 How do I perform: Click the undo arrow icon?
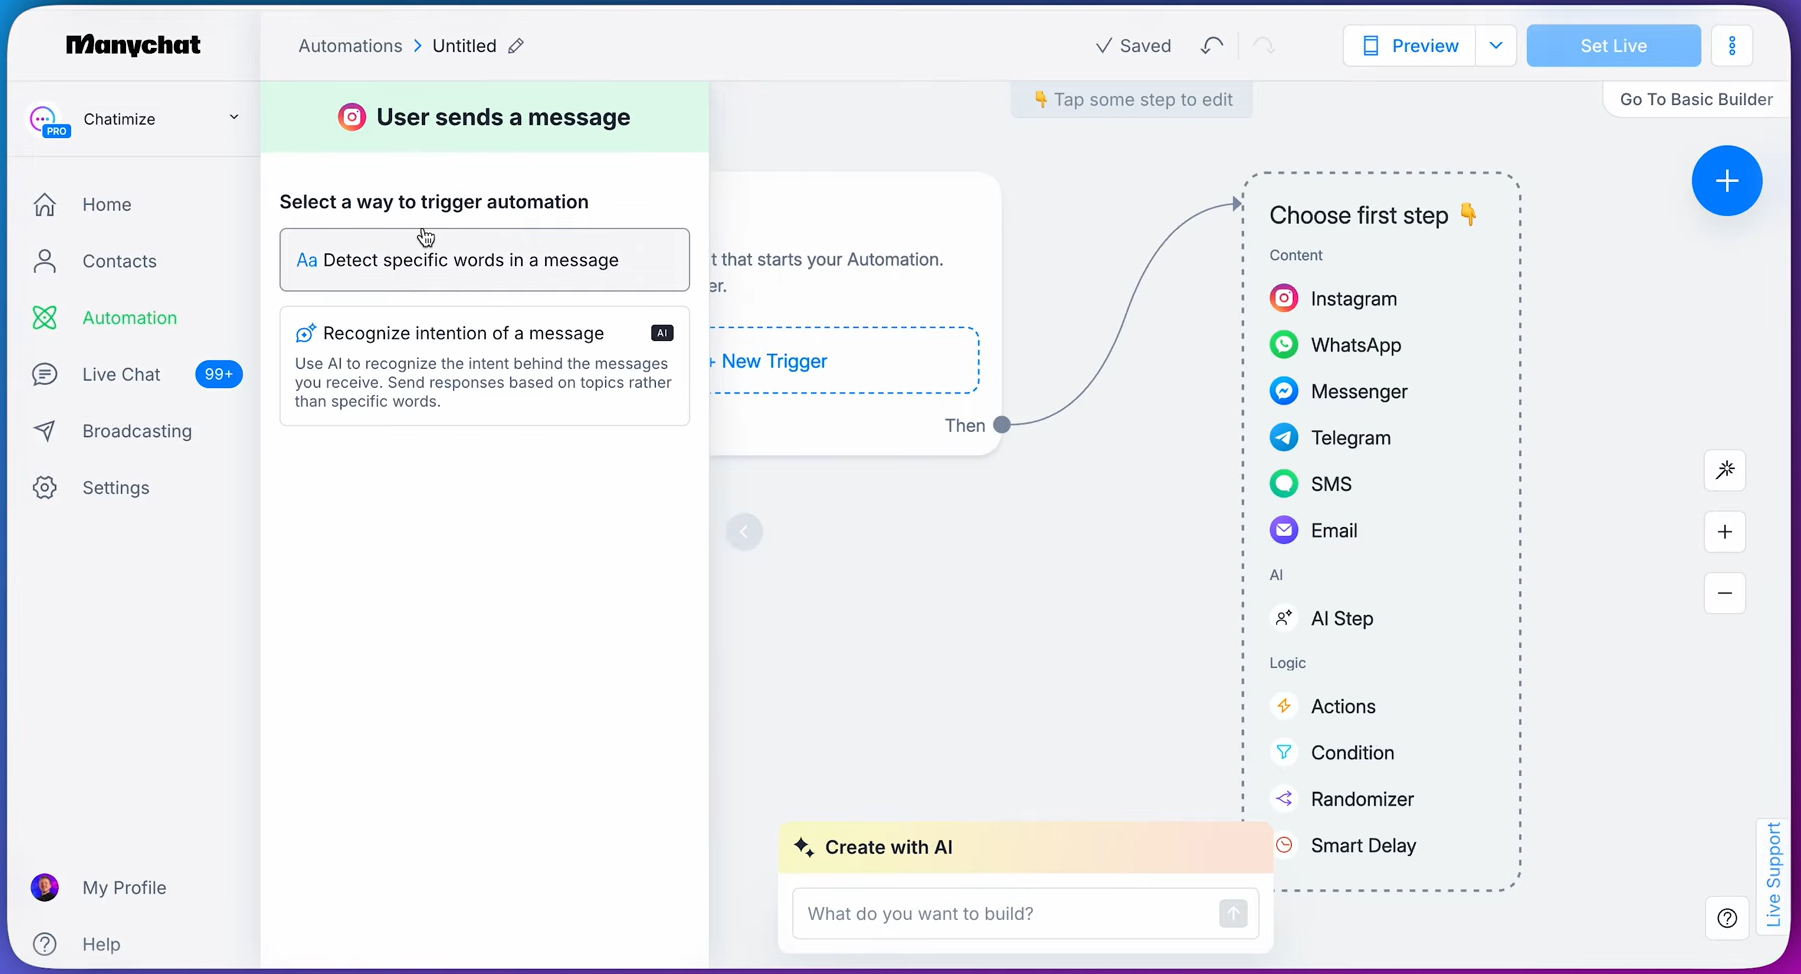point(1212,46)
